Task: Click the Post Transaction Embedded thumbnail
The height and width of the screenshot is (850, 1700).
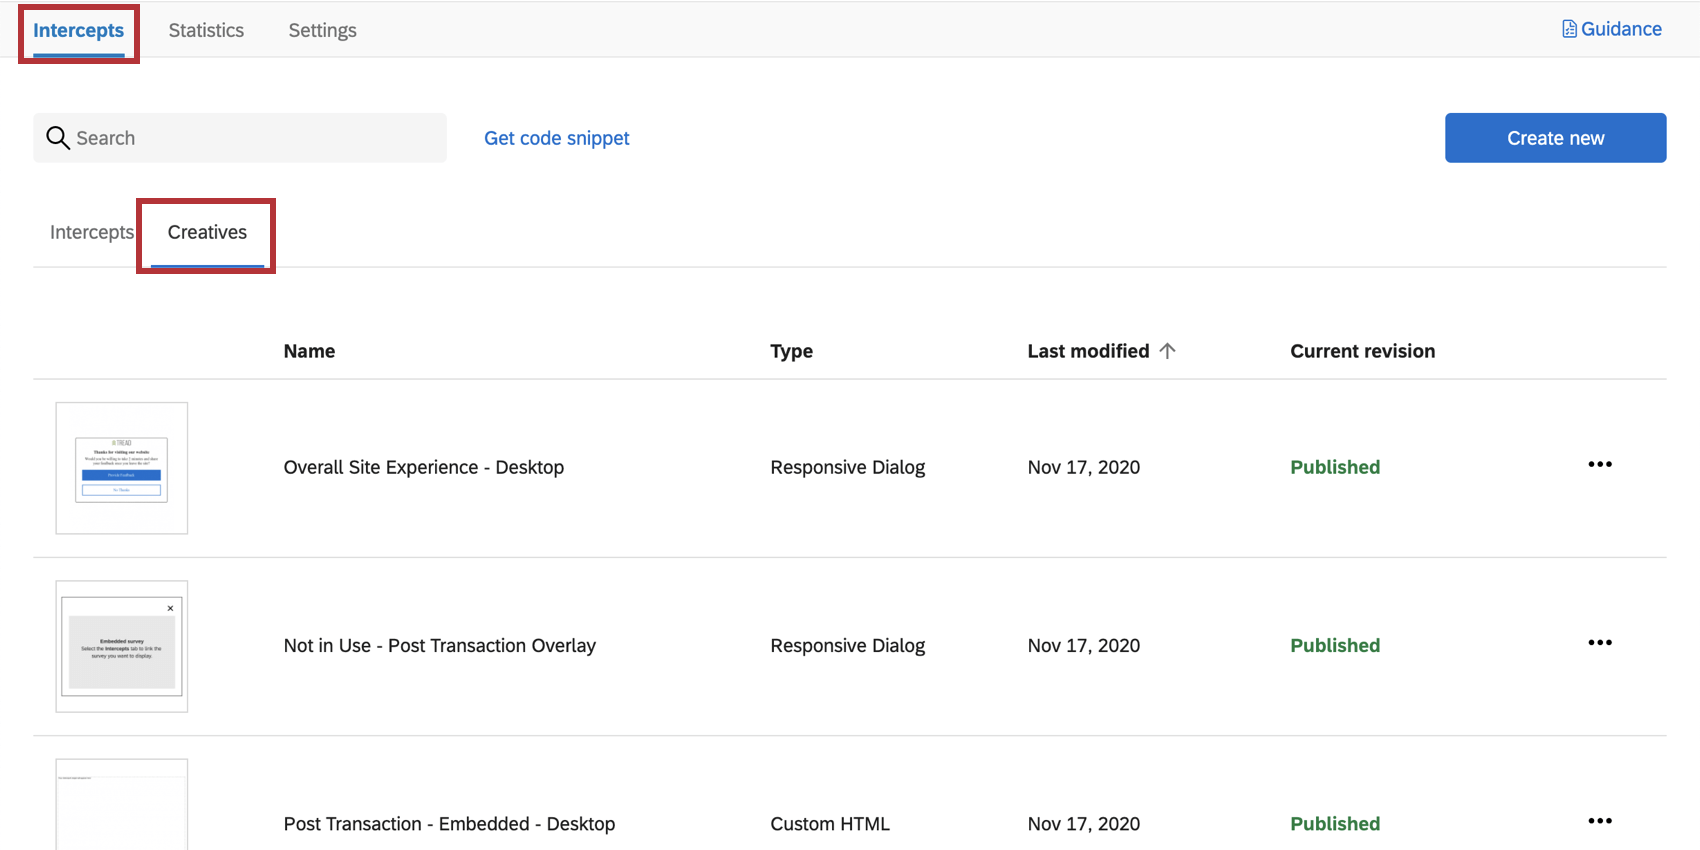Action: click(x=122, y=805)
